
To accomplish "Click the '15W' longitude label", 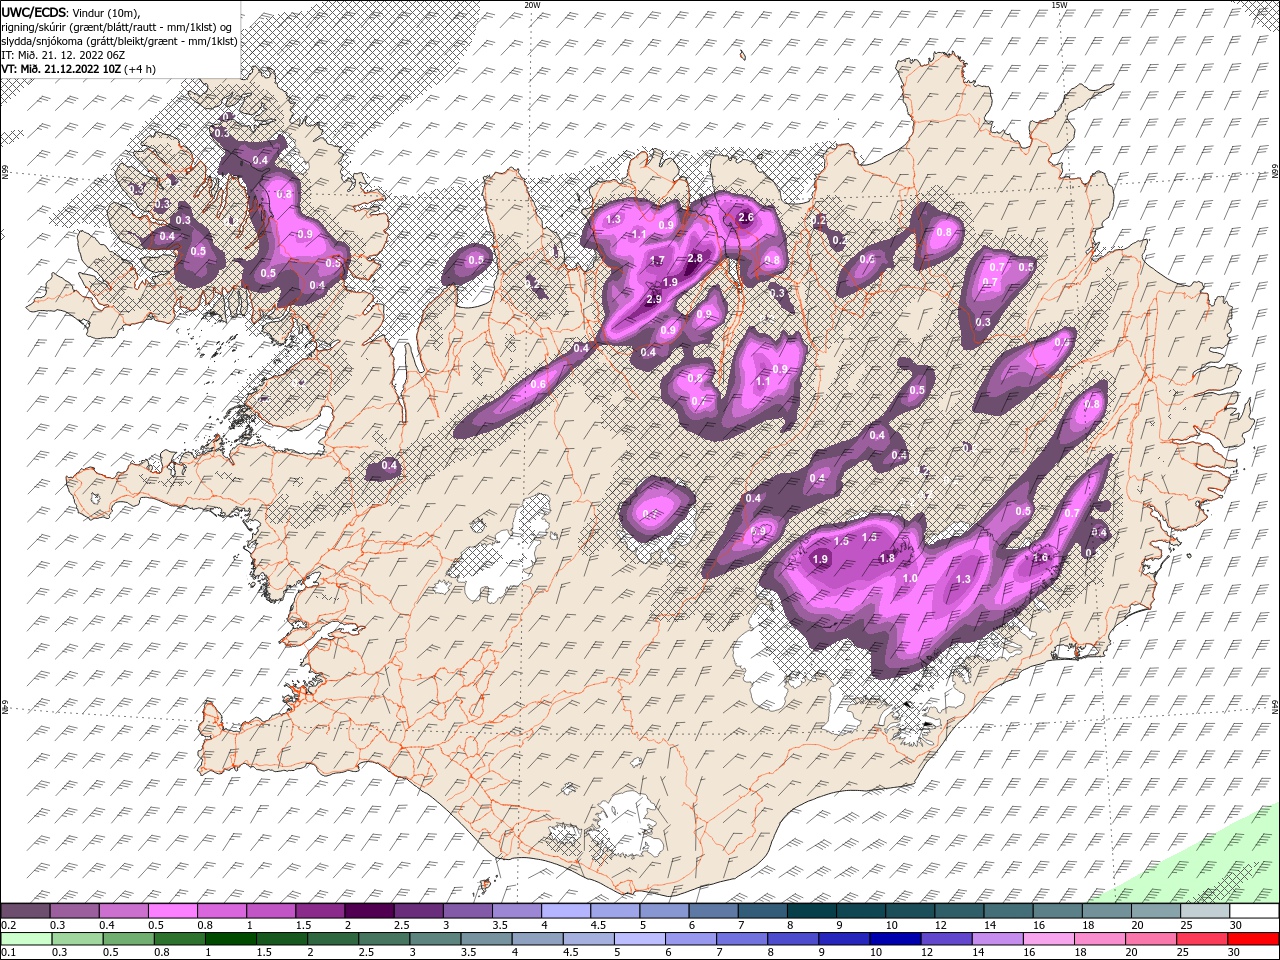I will [1059, 5].
